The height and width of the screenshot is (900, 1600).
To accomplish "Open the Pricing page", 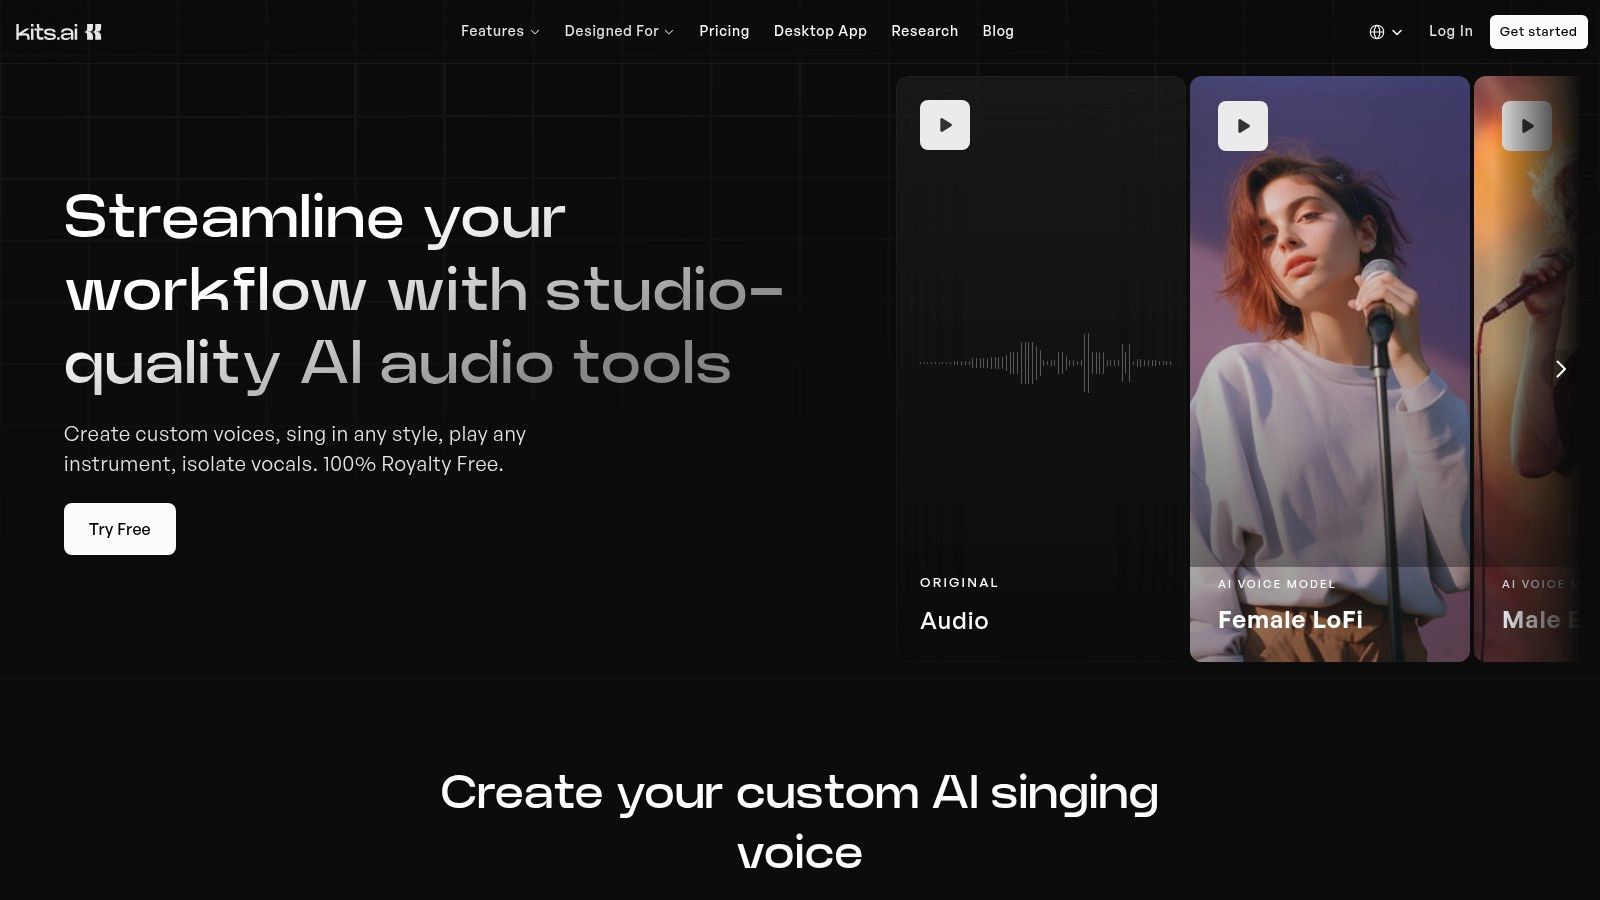I will [x=724, y=31].
